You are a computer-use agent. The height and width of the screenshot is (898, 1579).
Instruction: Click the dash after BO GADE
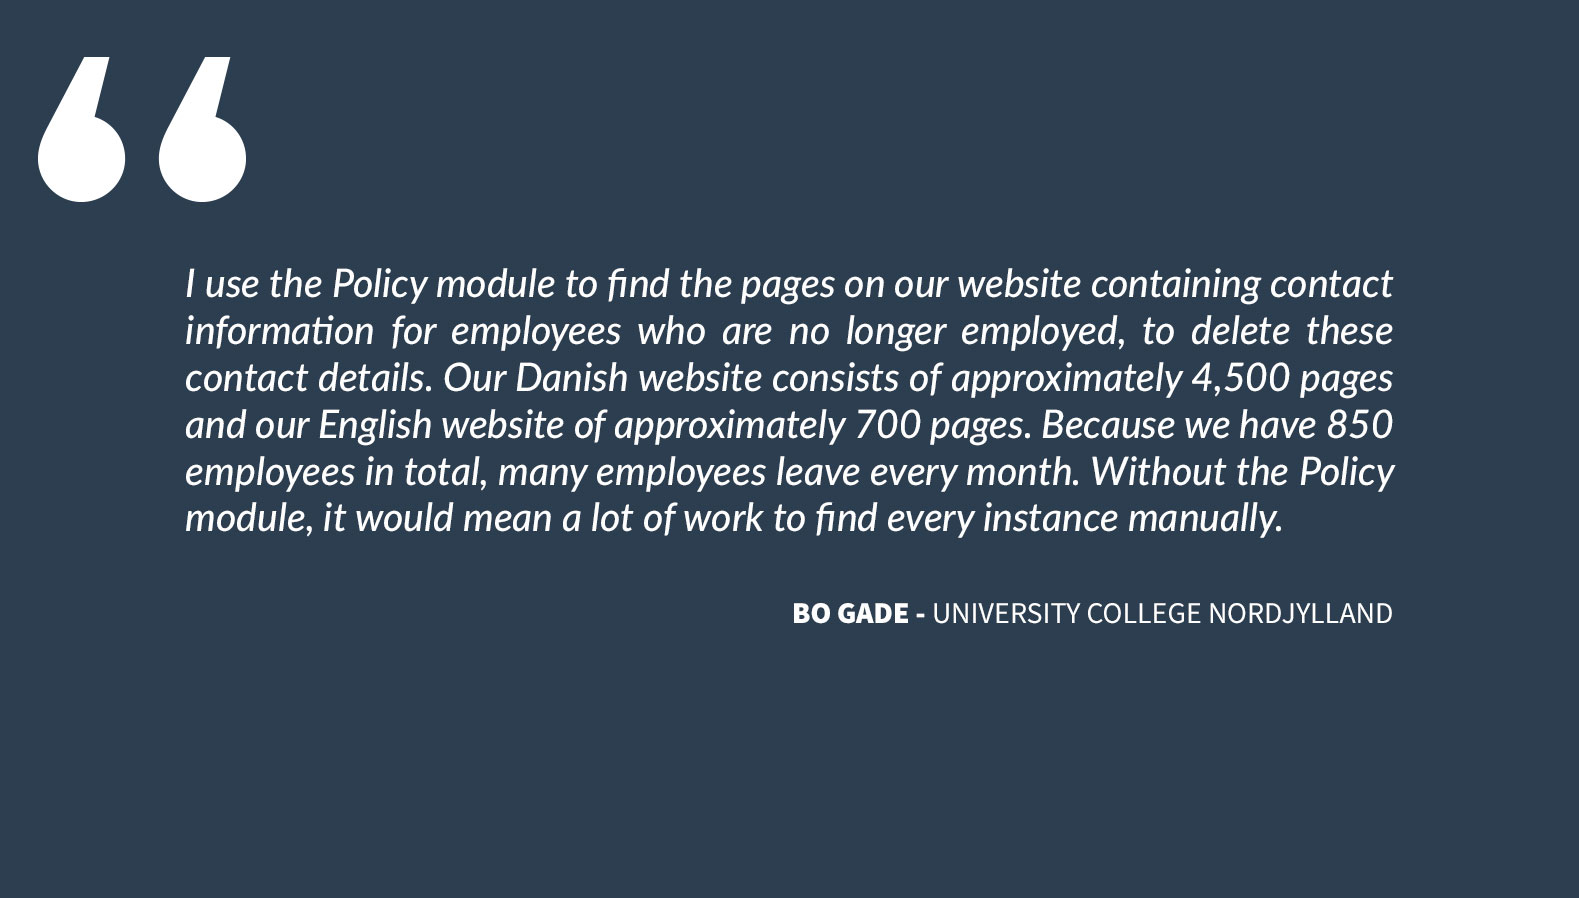click(x=920, y=614)
